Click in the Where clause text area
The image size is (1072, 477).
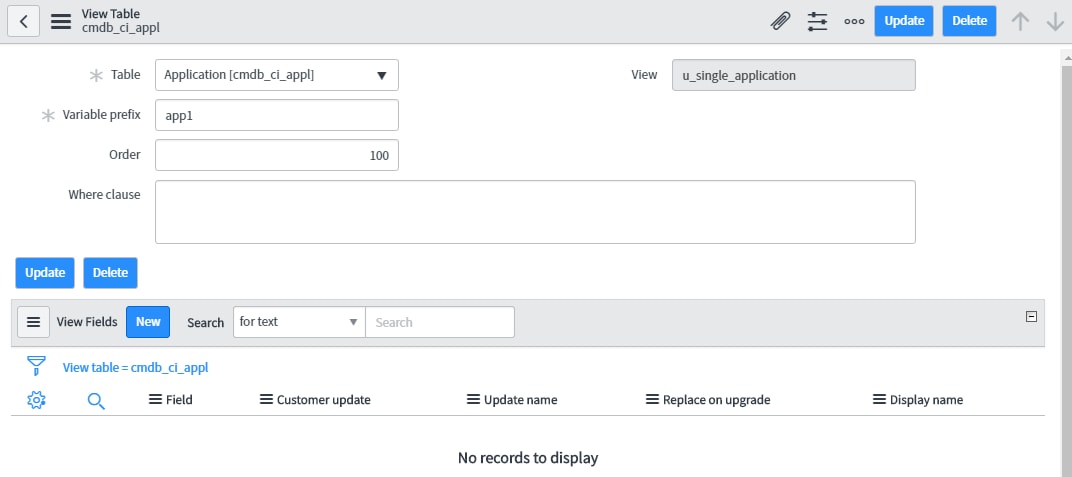tap(535, 212)
